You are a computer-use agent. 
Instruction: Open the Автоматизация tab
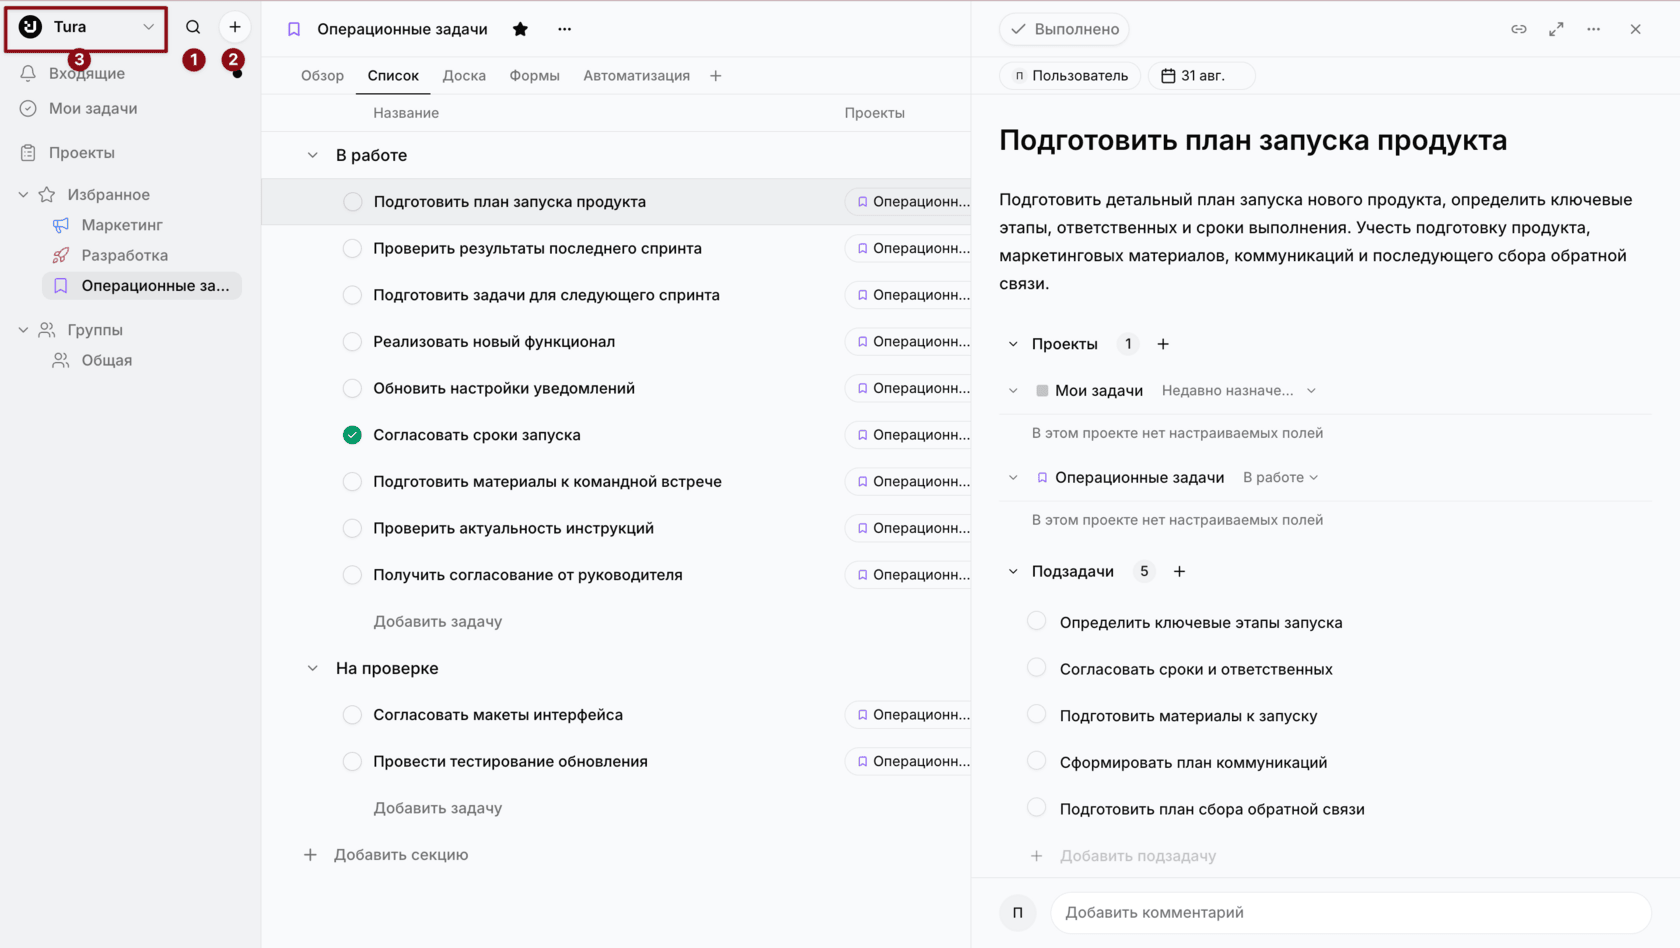coord(636,76)
